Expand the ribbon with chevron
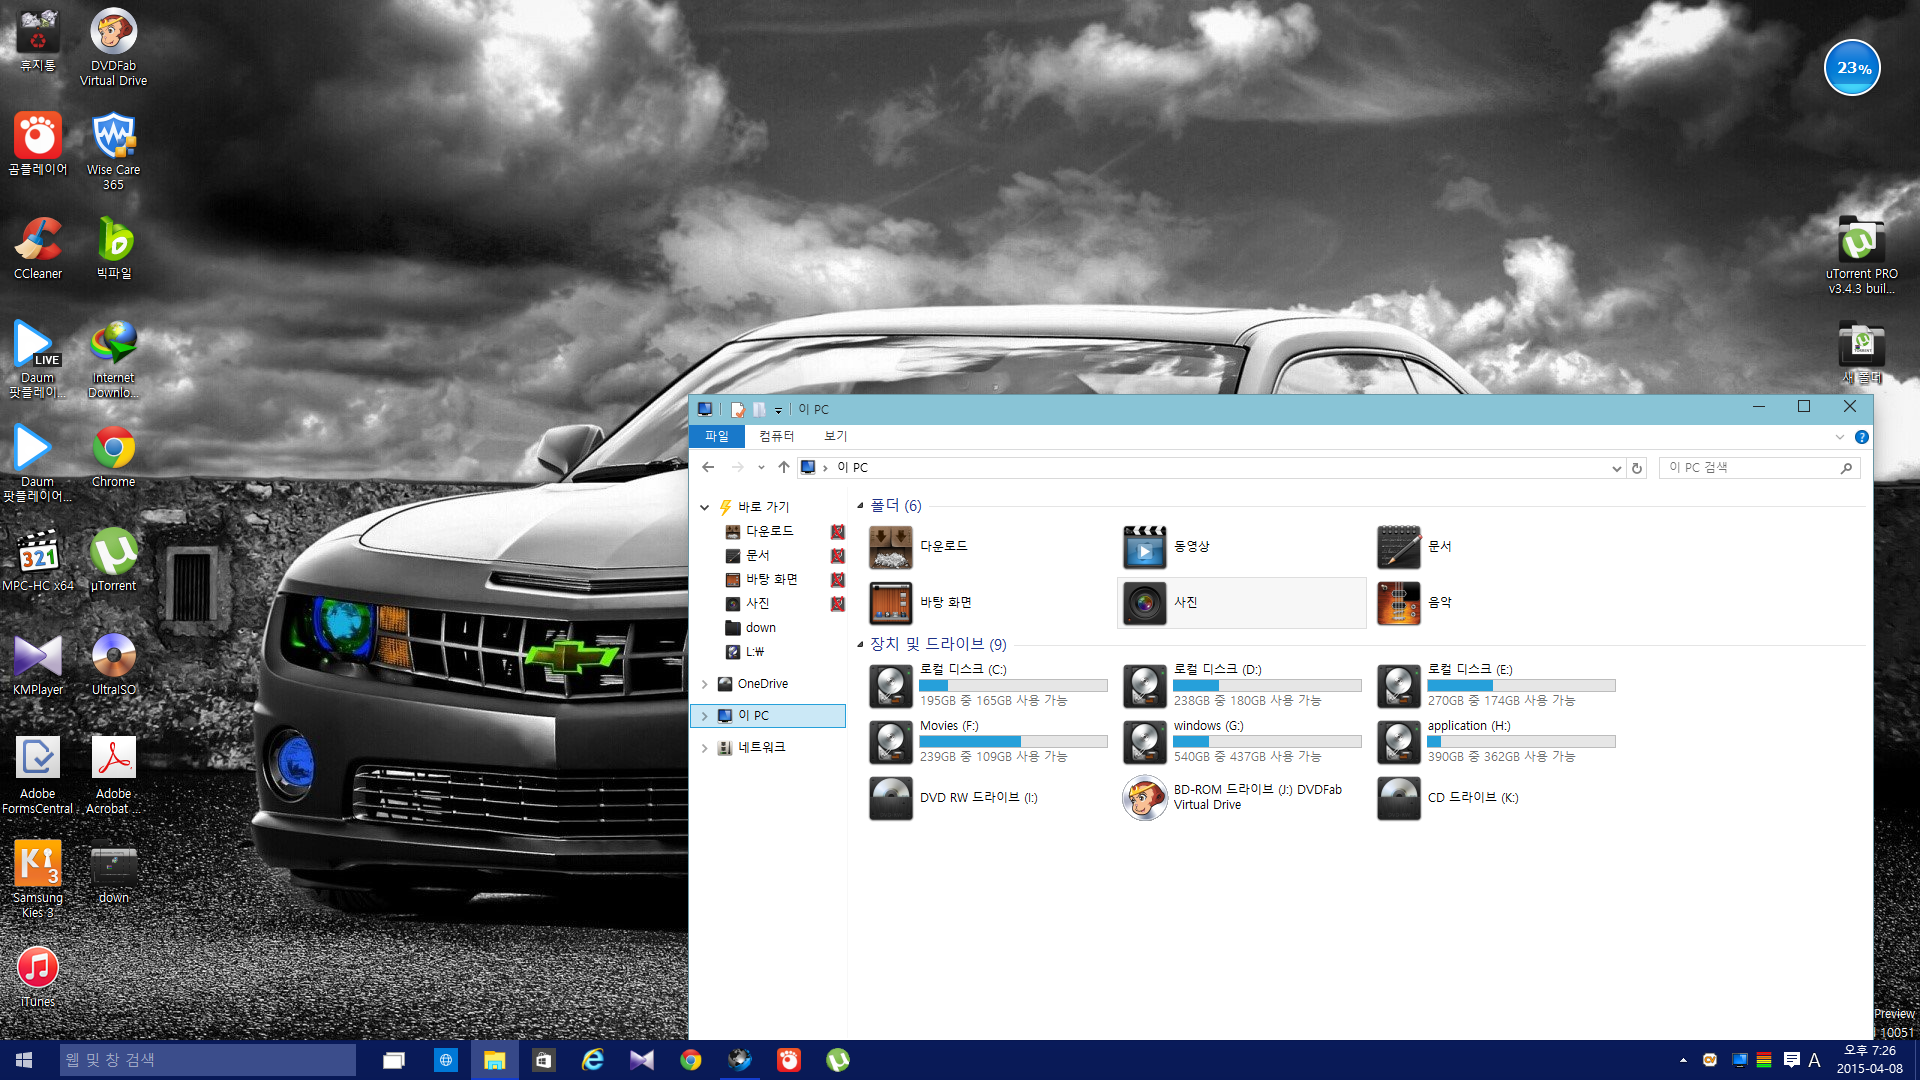1920x1080 pixels. (x=1839, y=437)
